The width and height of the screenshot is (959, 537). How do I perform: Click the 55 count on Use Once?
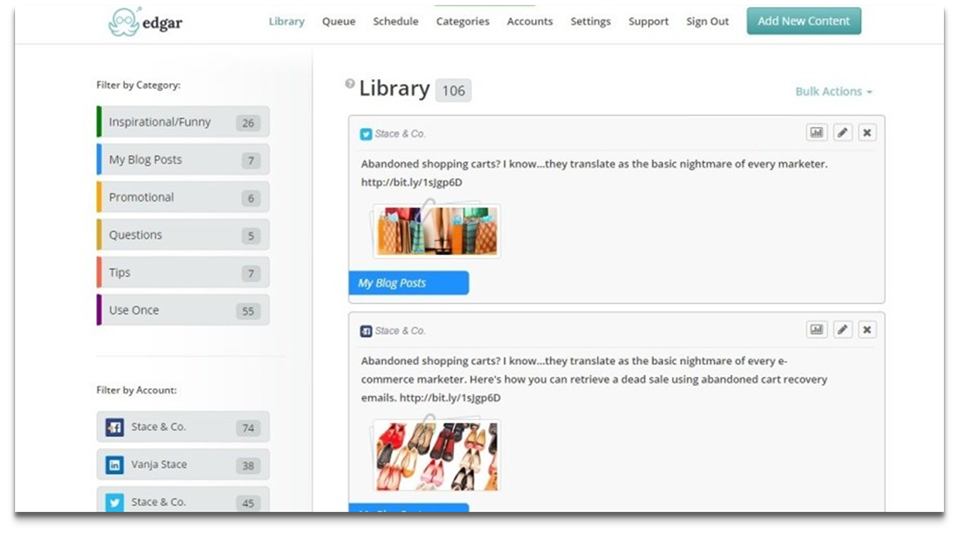(248, 311)
